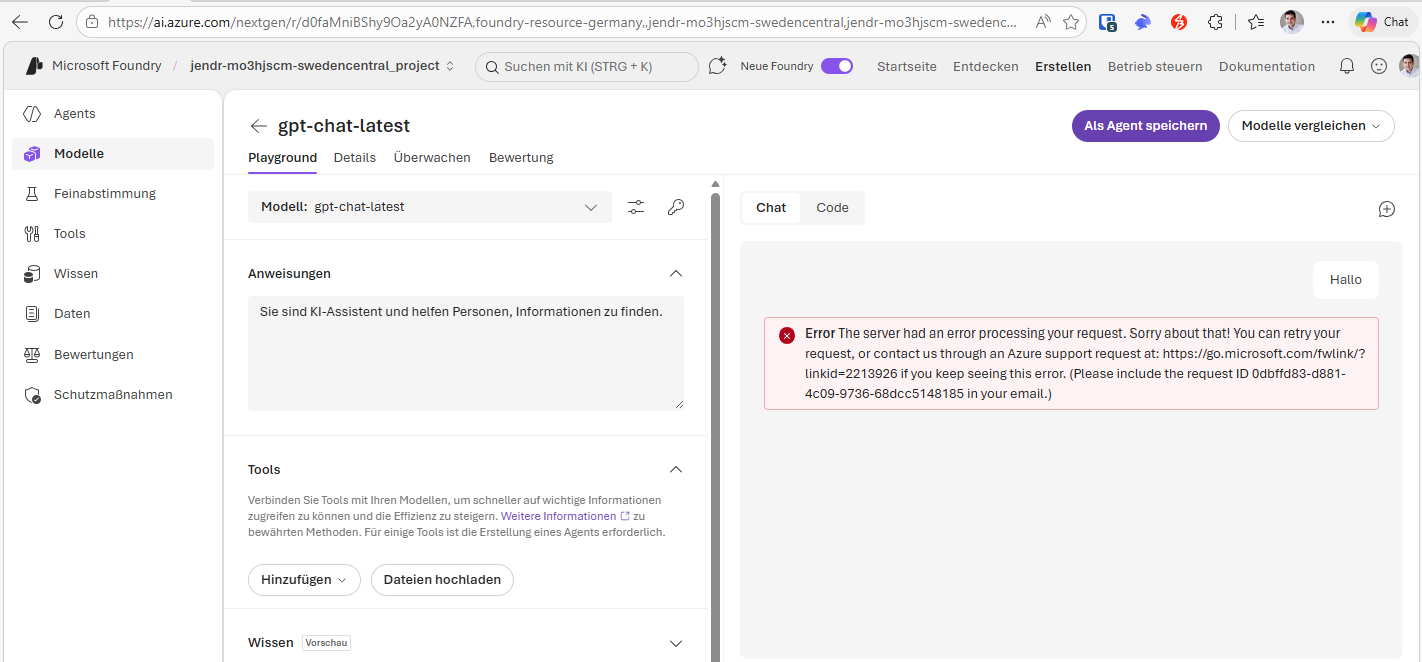Open the project selector dropdown in header
The width and height of the screenshot is (1422, 662).
click(x=323, y=66)
